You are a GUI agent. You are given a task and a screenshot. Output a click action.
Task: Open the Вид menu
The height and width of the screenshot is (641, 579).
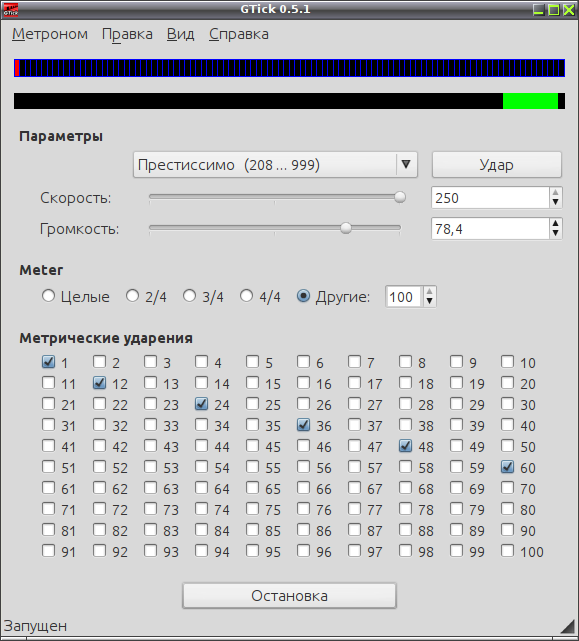(180, 34)
